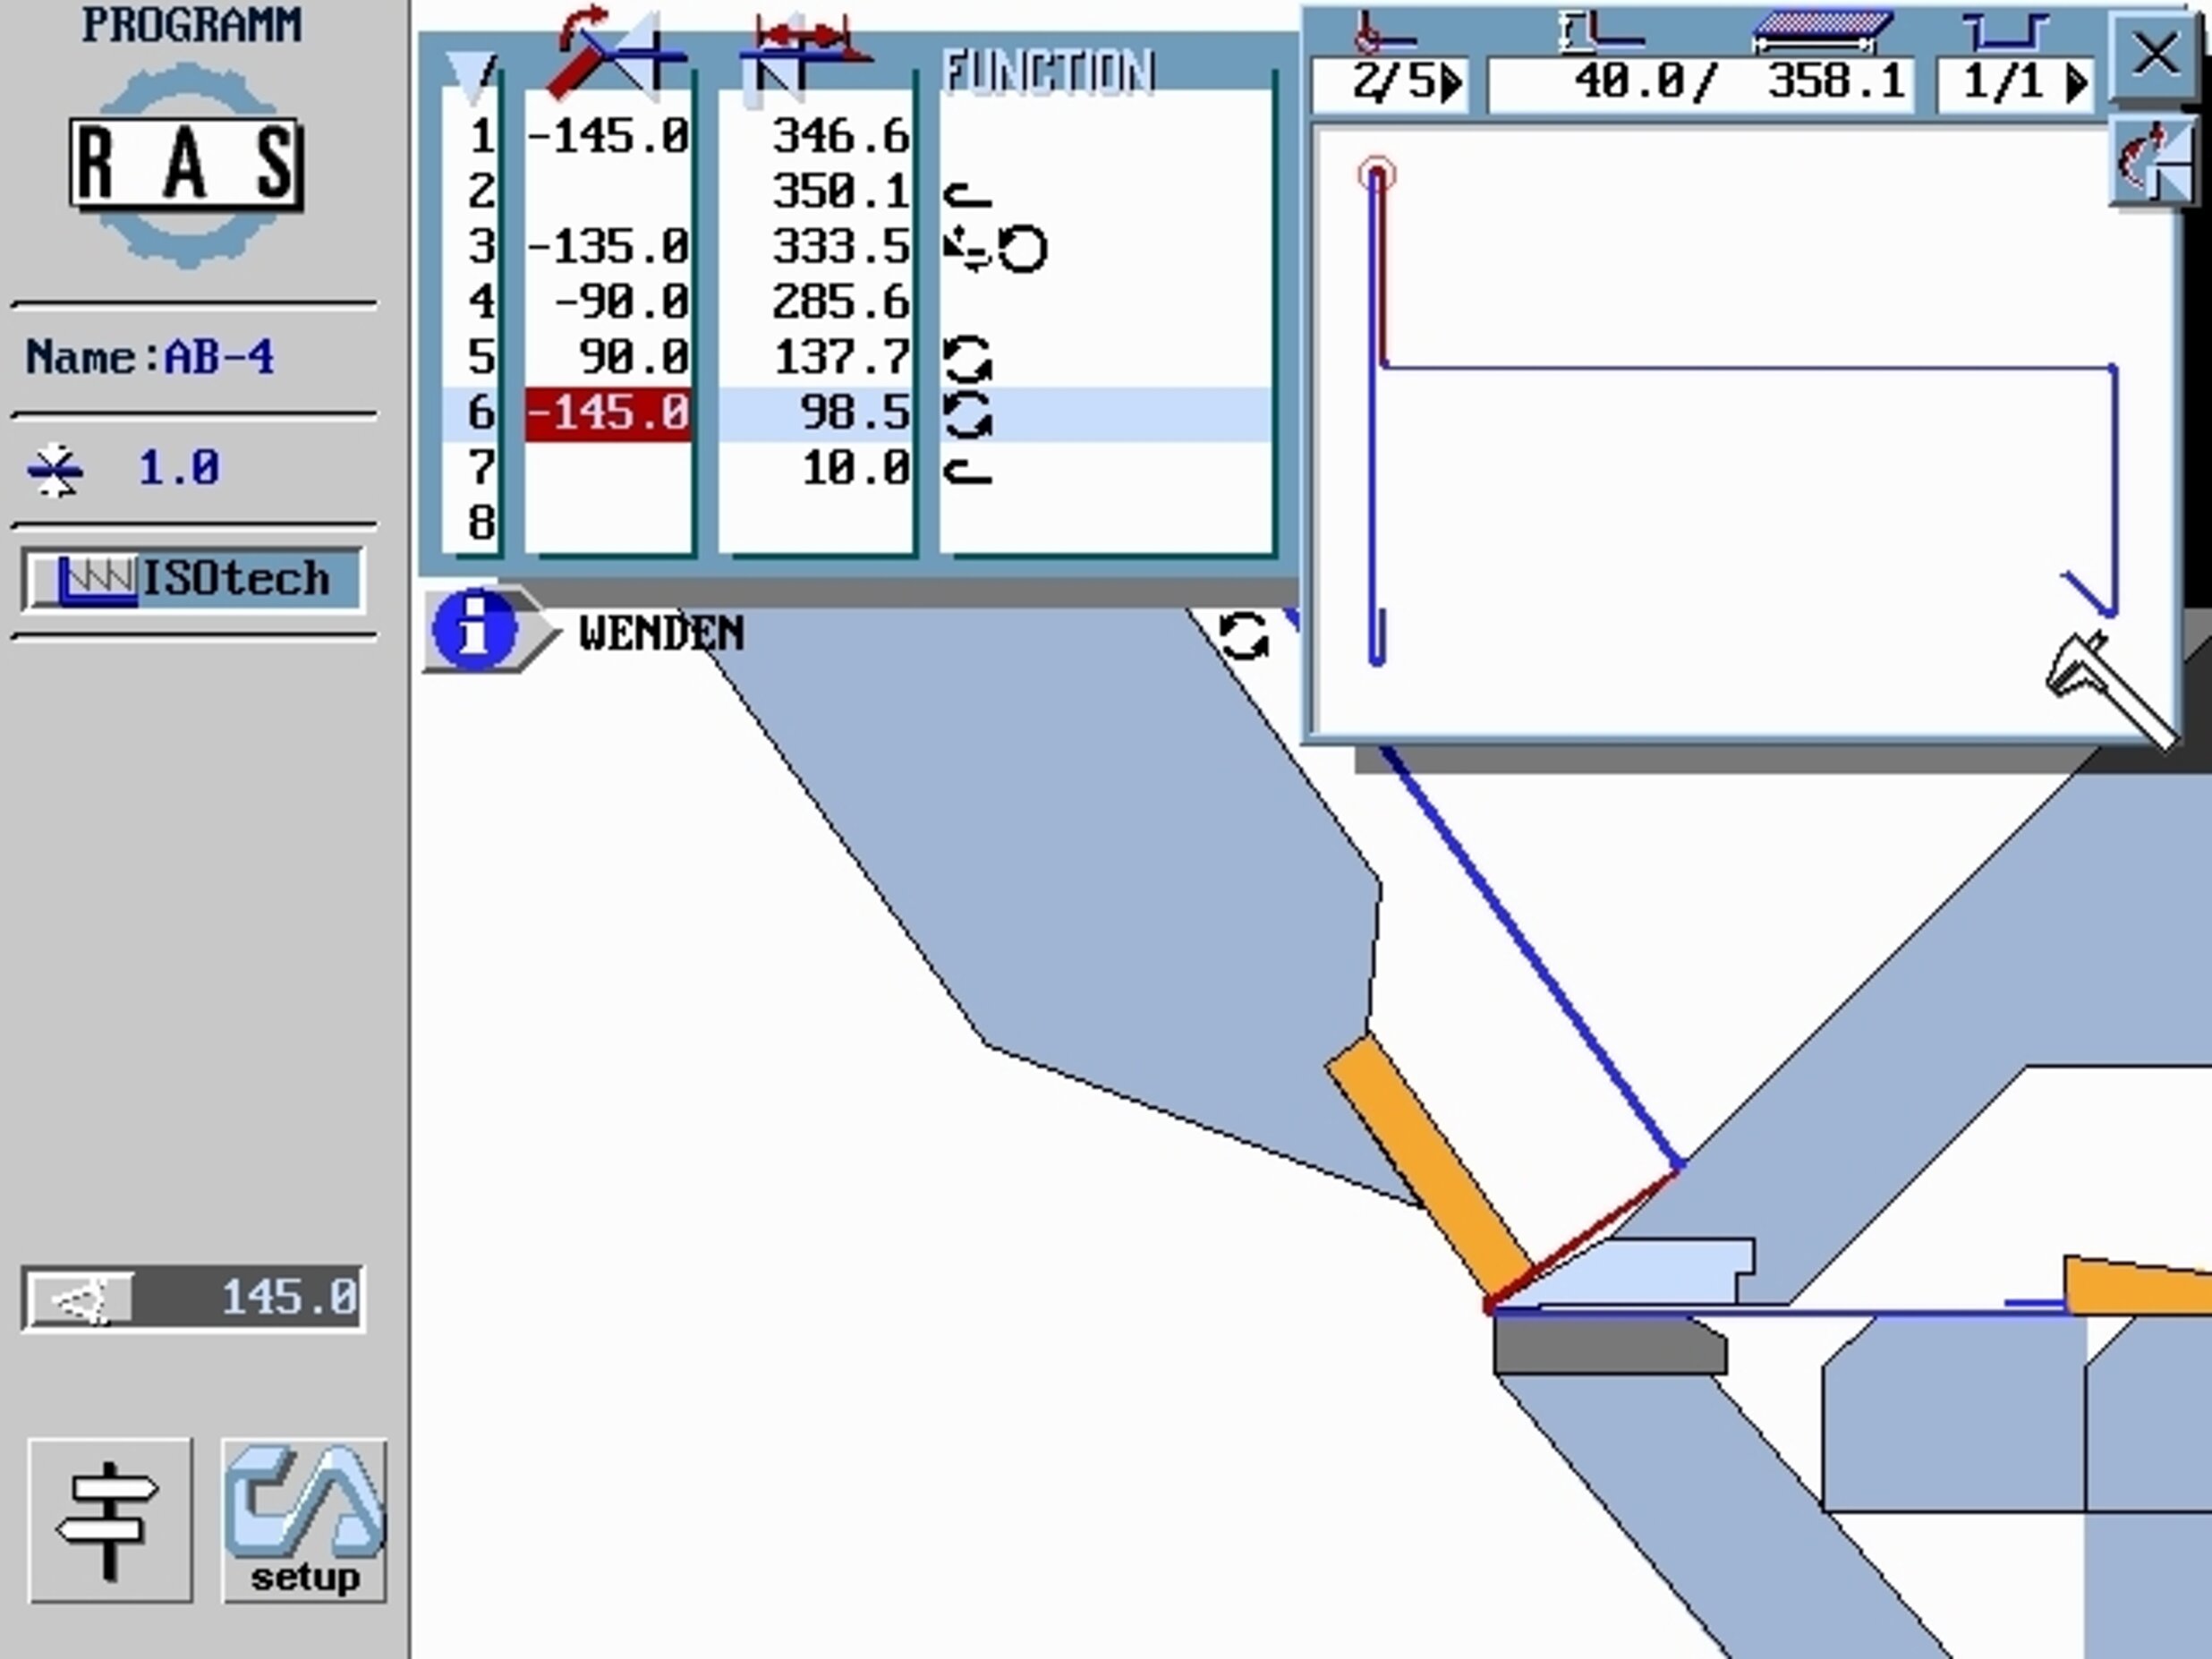Screen dimensions: 2212x1659
Task: Click the flip part icon below close button
Action: point(2151,162)
